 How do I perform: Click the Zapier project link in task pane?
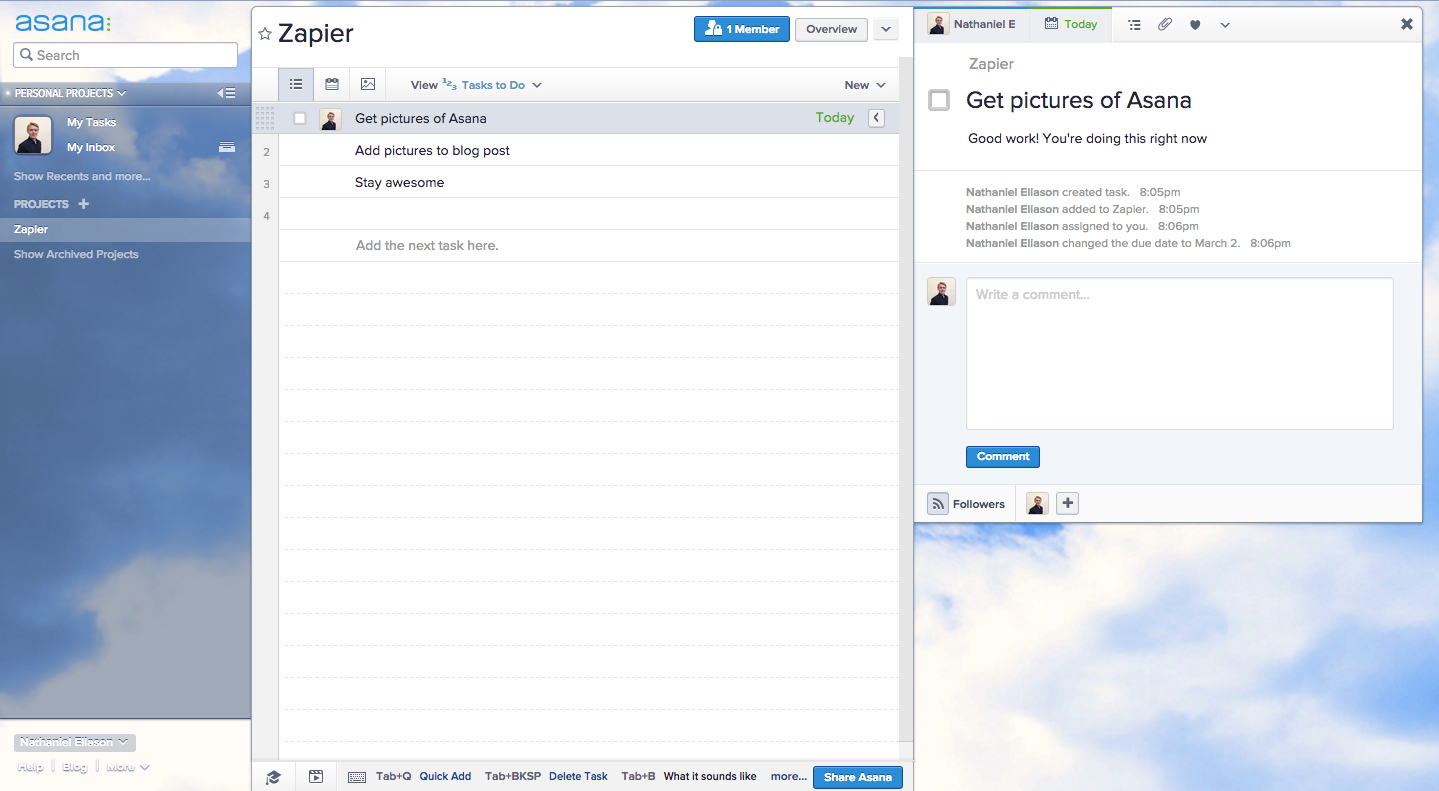991,64
